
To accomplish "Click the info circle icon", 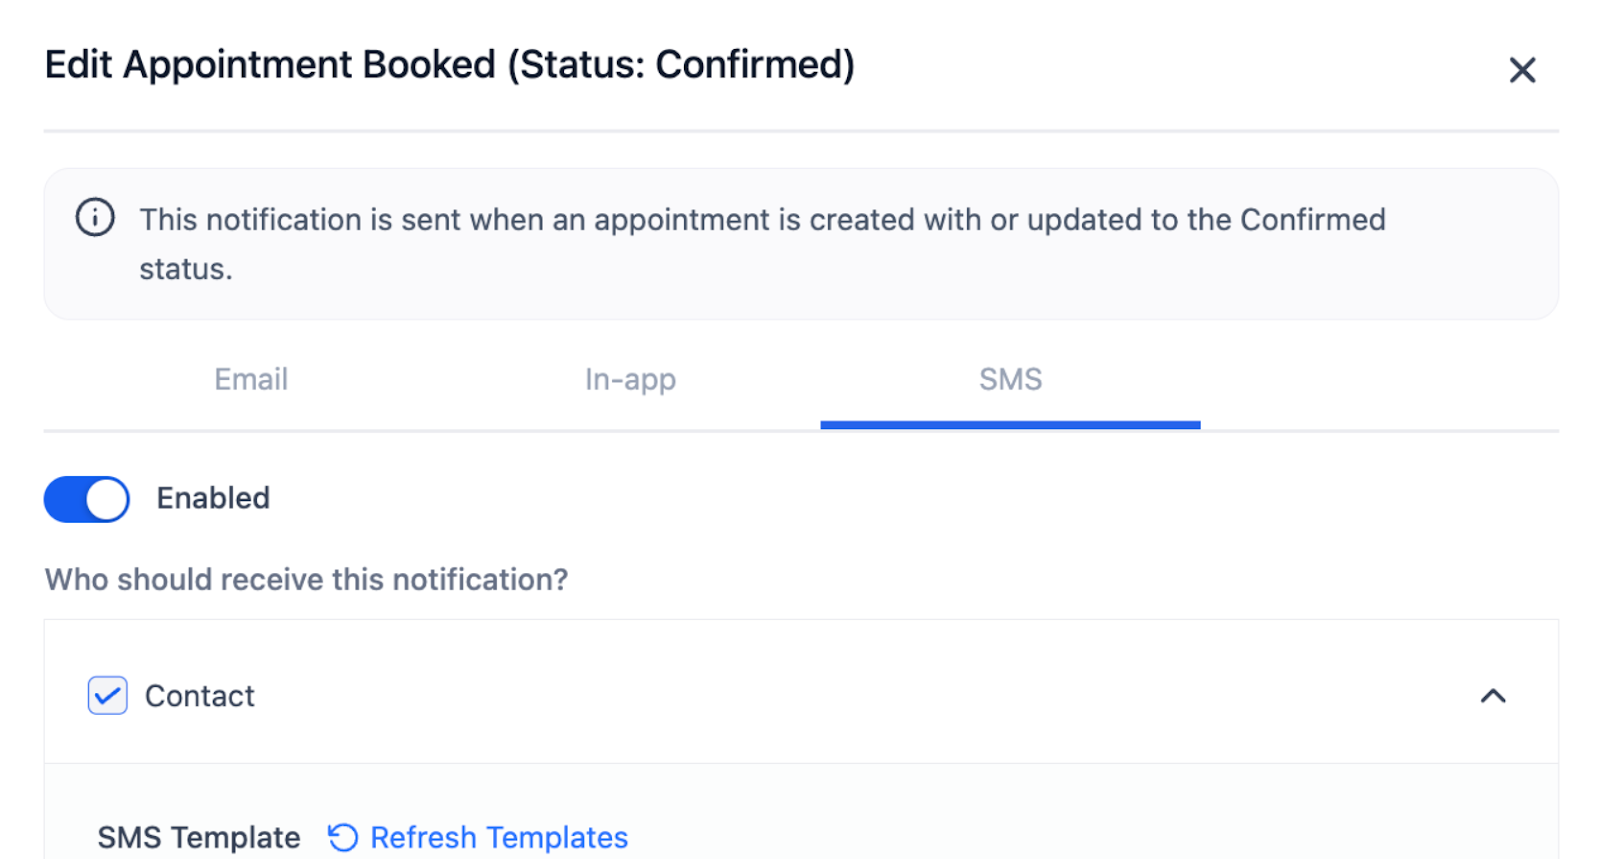I will pyautogui.click(x=95, y=217).
